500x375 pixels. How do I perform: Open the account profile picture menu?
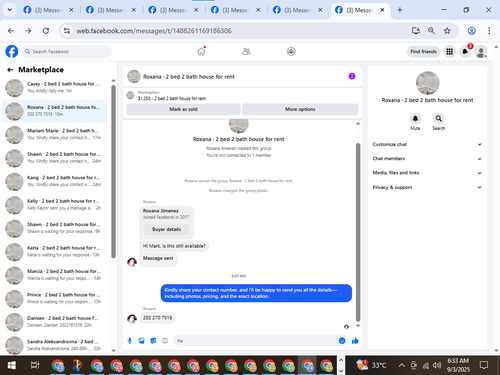click(481, 52)
